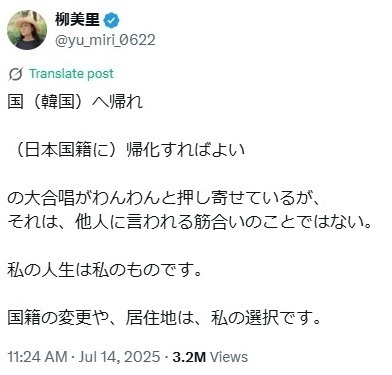Click the Translate post slashed-circle icon
The height and width of the screenshot is (375, 392).
click(16, 74)
